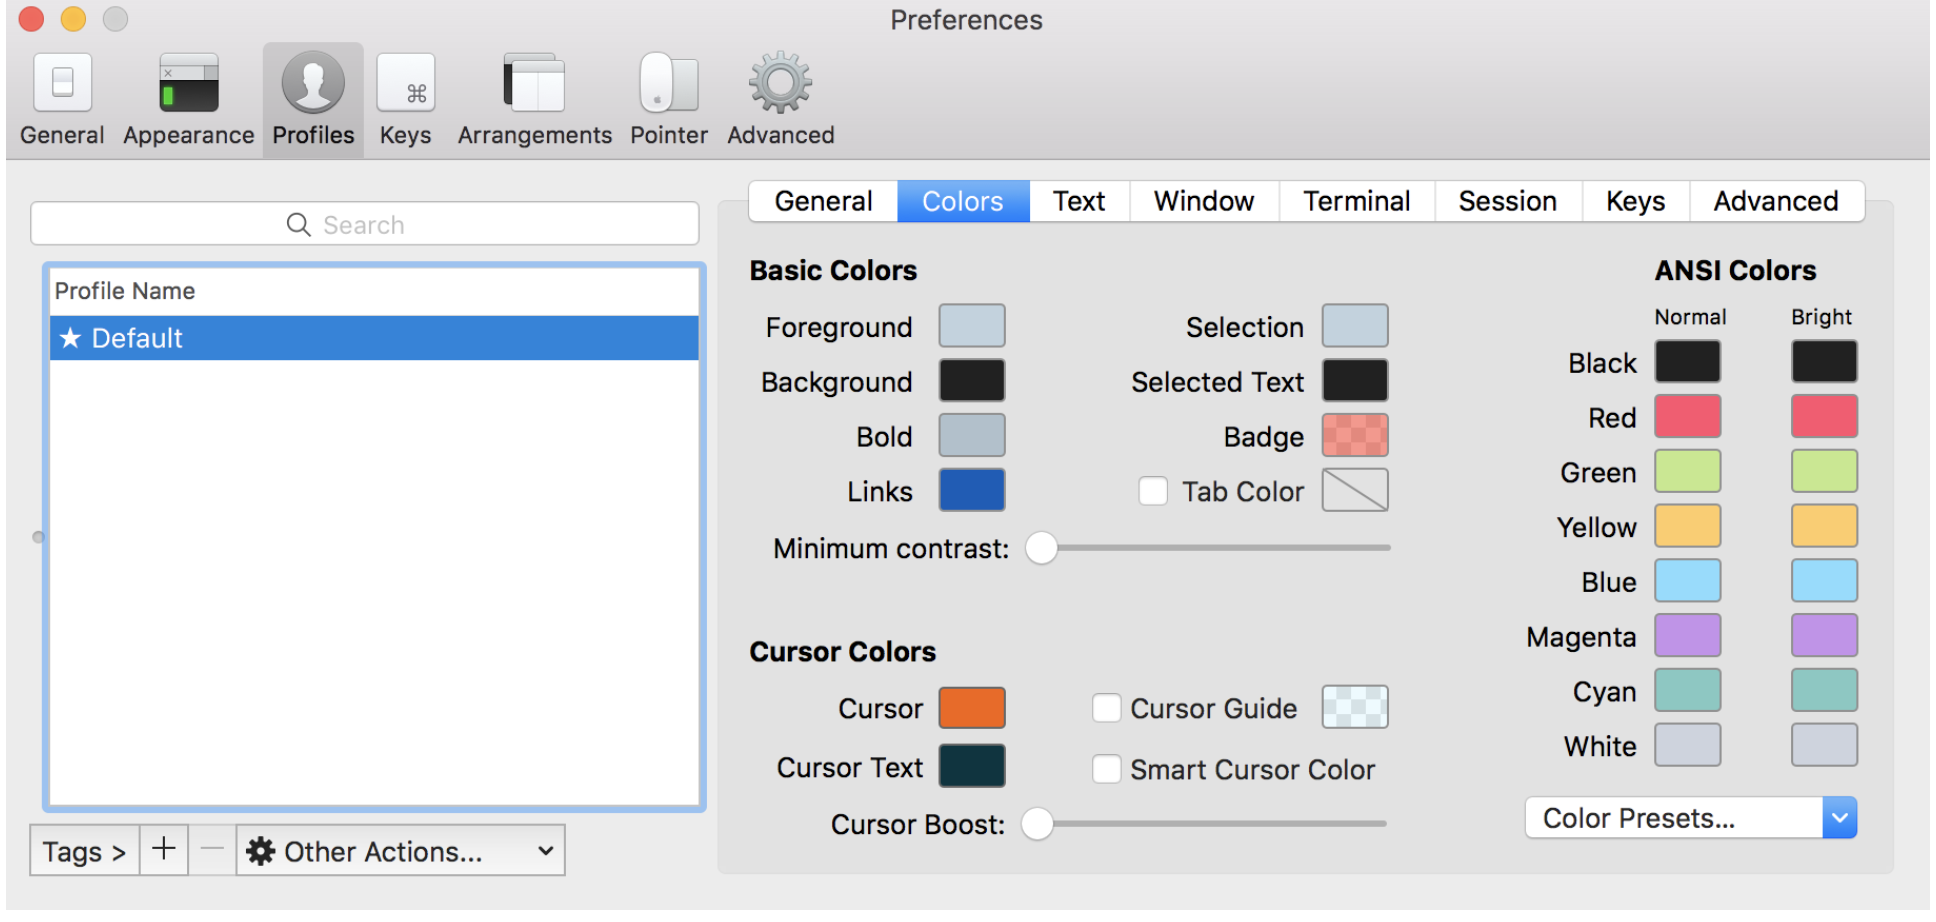Open the Color Presets dropdown

1690,818
